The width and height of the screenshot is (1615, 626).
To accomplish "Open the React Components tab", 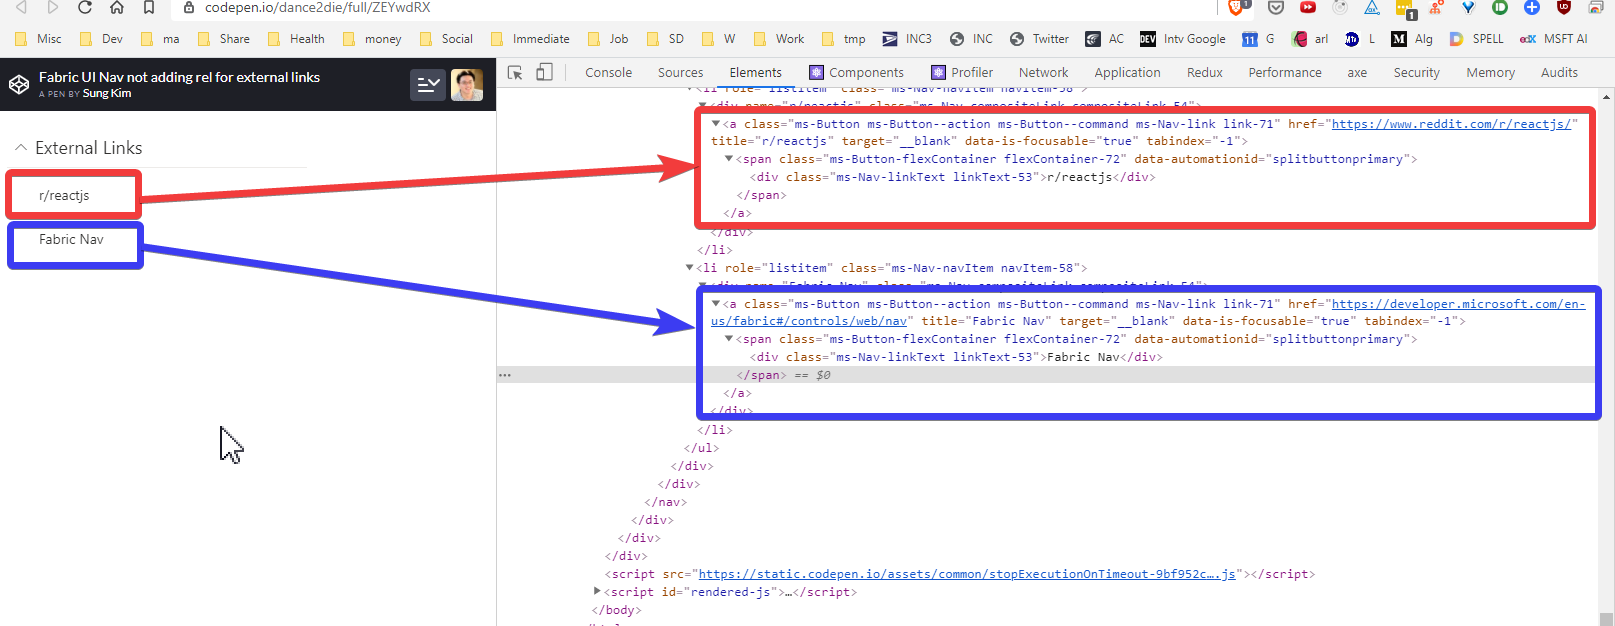I will (856, 72).
